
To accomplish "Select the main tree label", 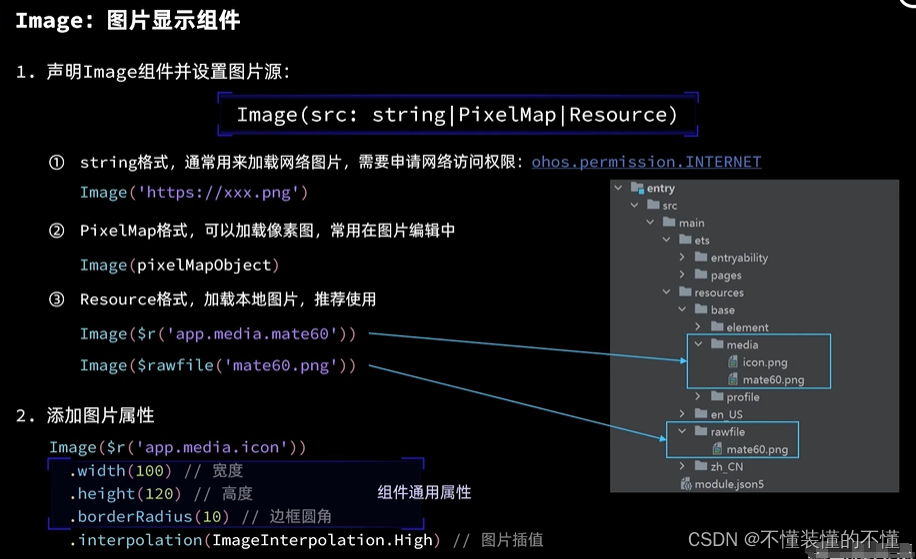I will (x=692, y=223).
